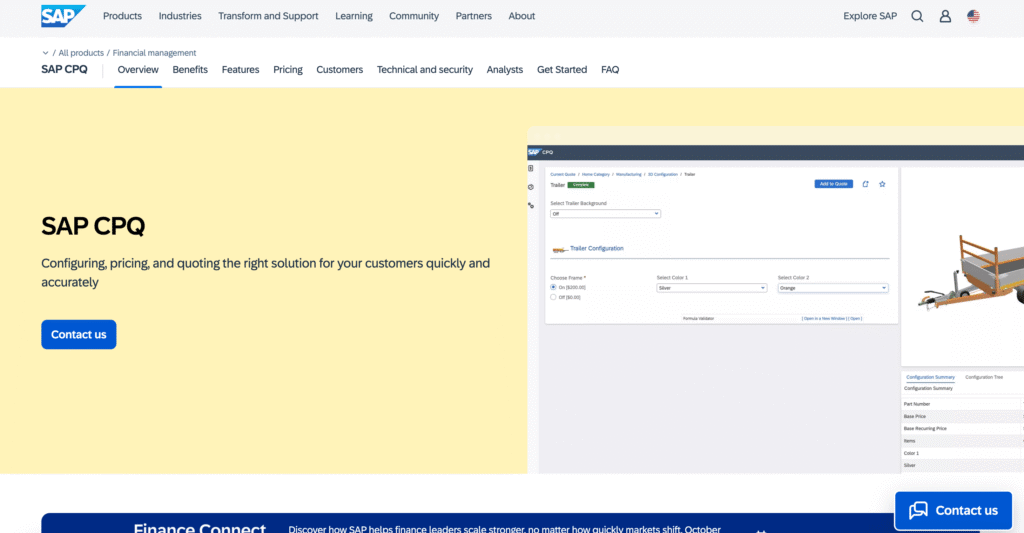Click the chat icon in floating Contact us

tap(918, 510)
